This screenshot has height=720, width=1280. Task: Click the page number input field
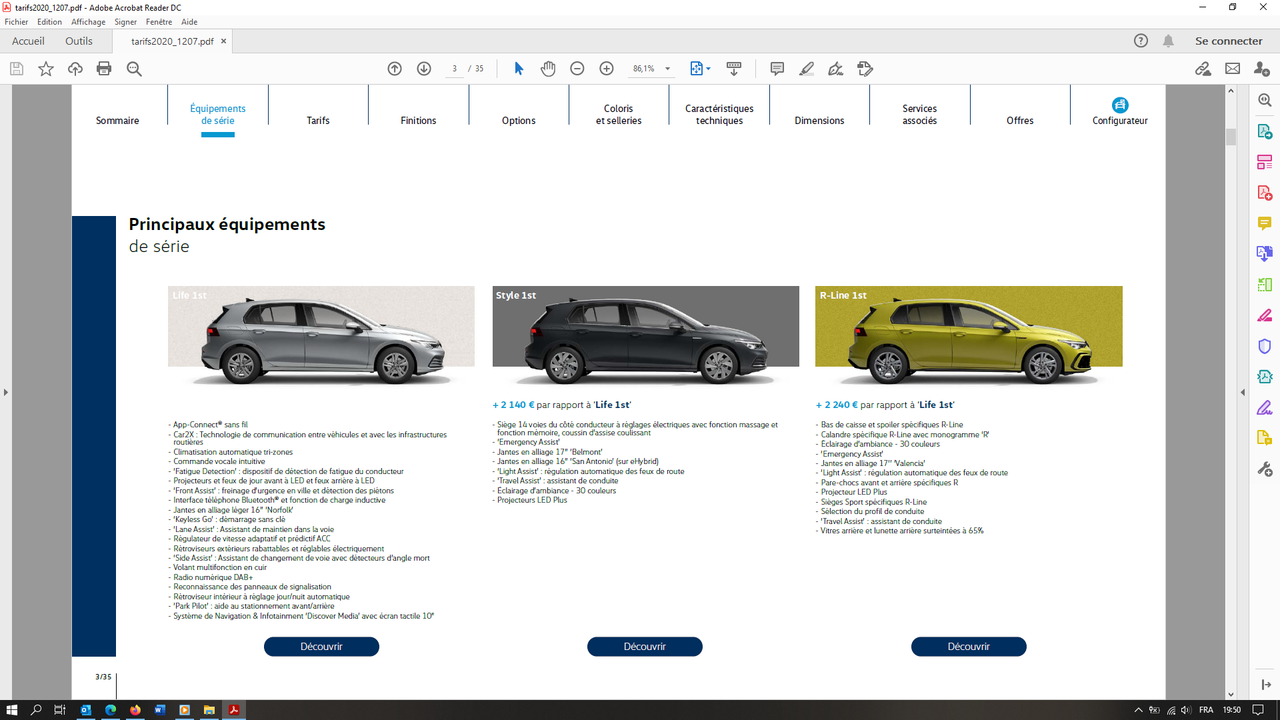[x=455, y=69]
